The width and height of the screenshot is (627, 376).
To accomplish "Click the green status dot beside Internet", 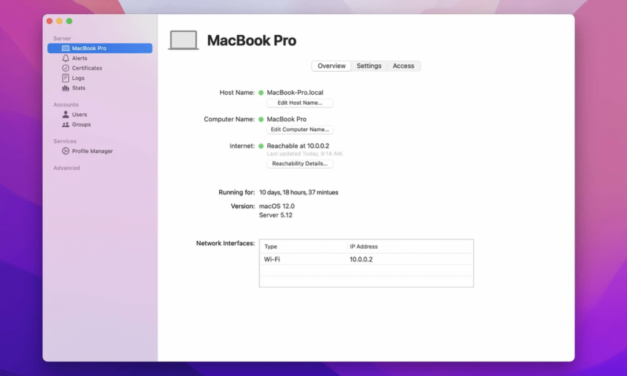I will coord(261,146).
